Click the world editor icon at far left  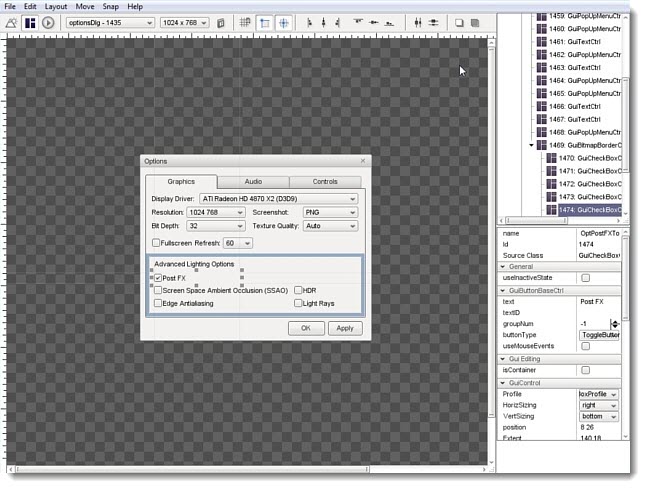(12, 22)
